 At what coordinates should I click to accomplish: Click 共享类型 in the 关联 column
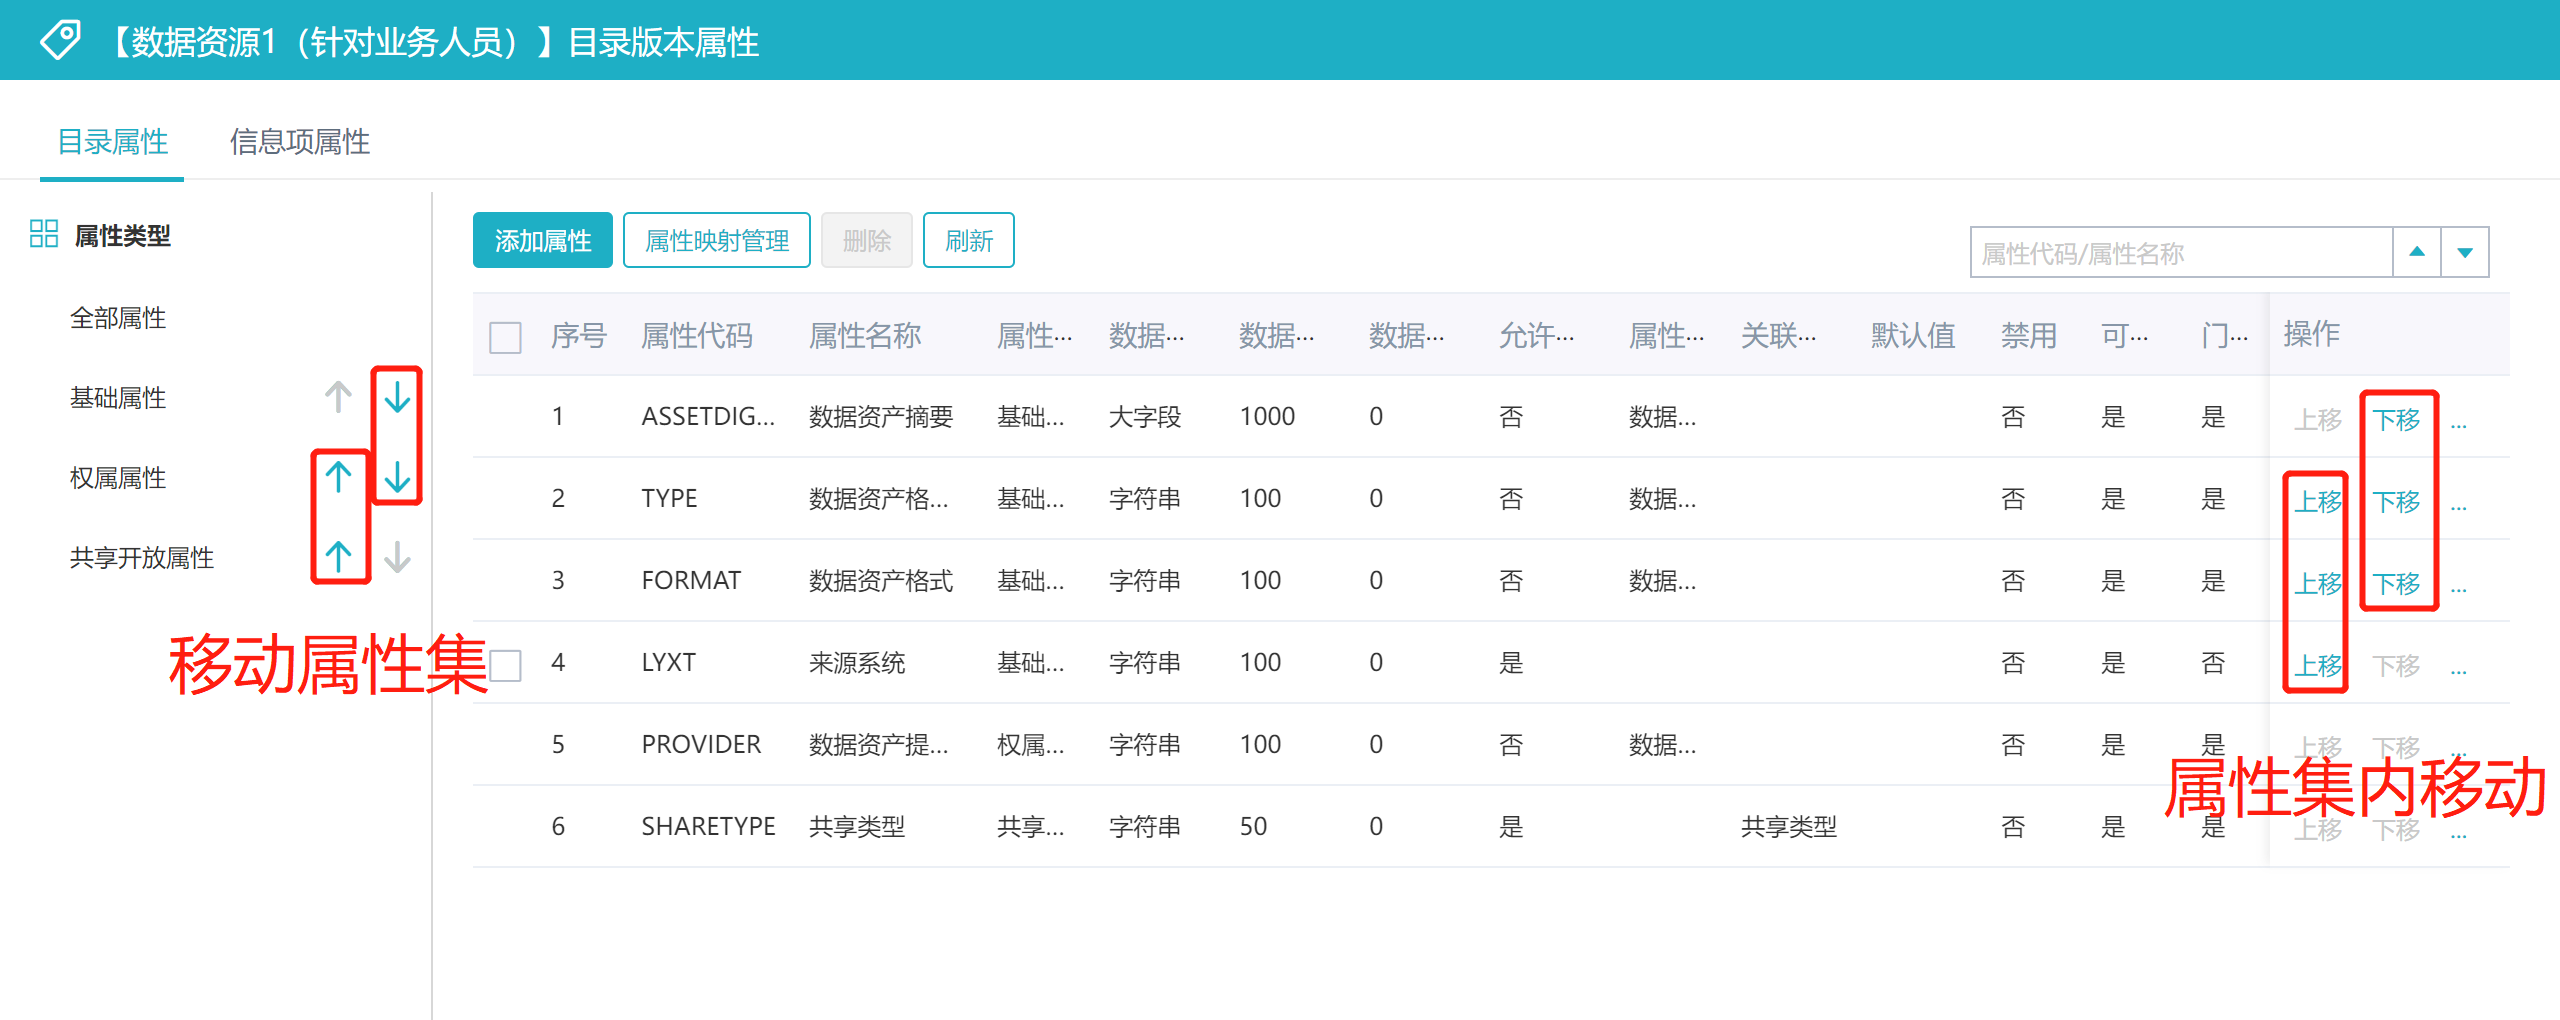(1789, 827)
